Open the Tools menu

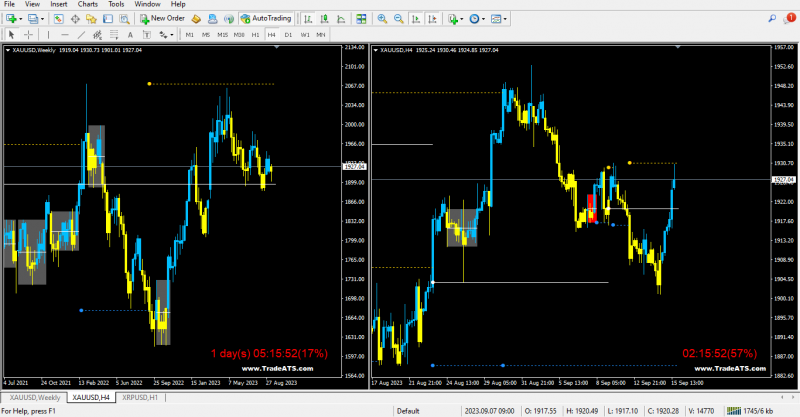tap(116, 4)
